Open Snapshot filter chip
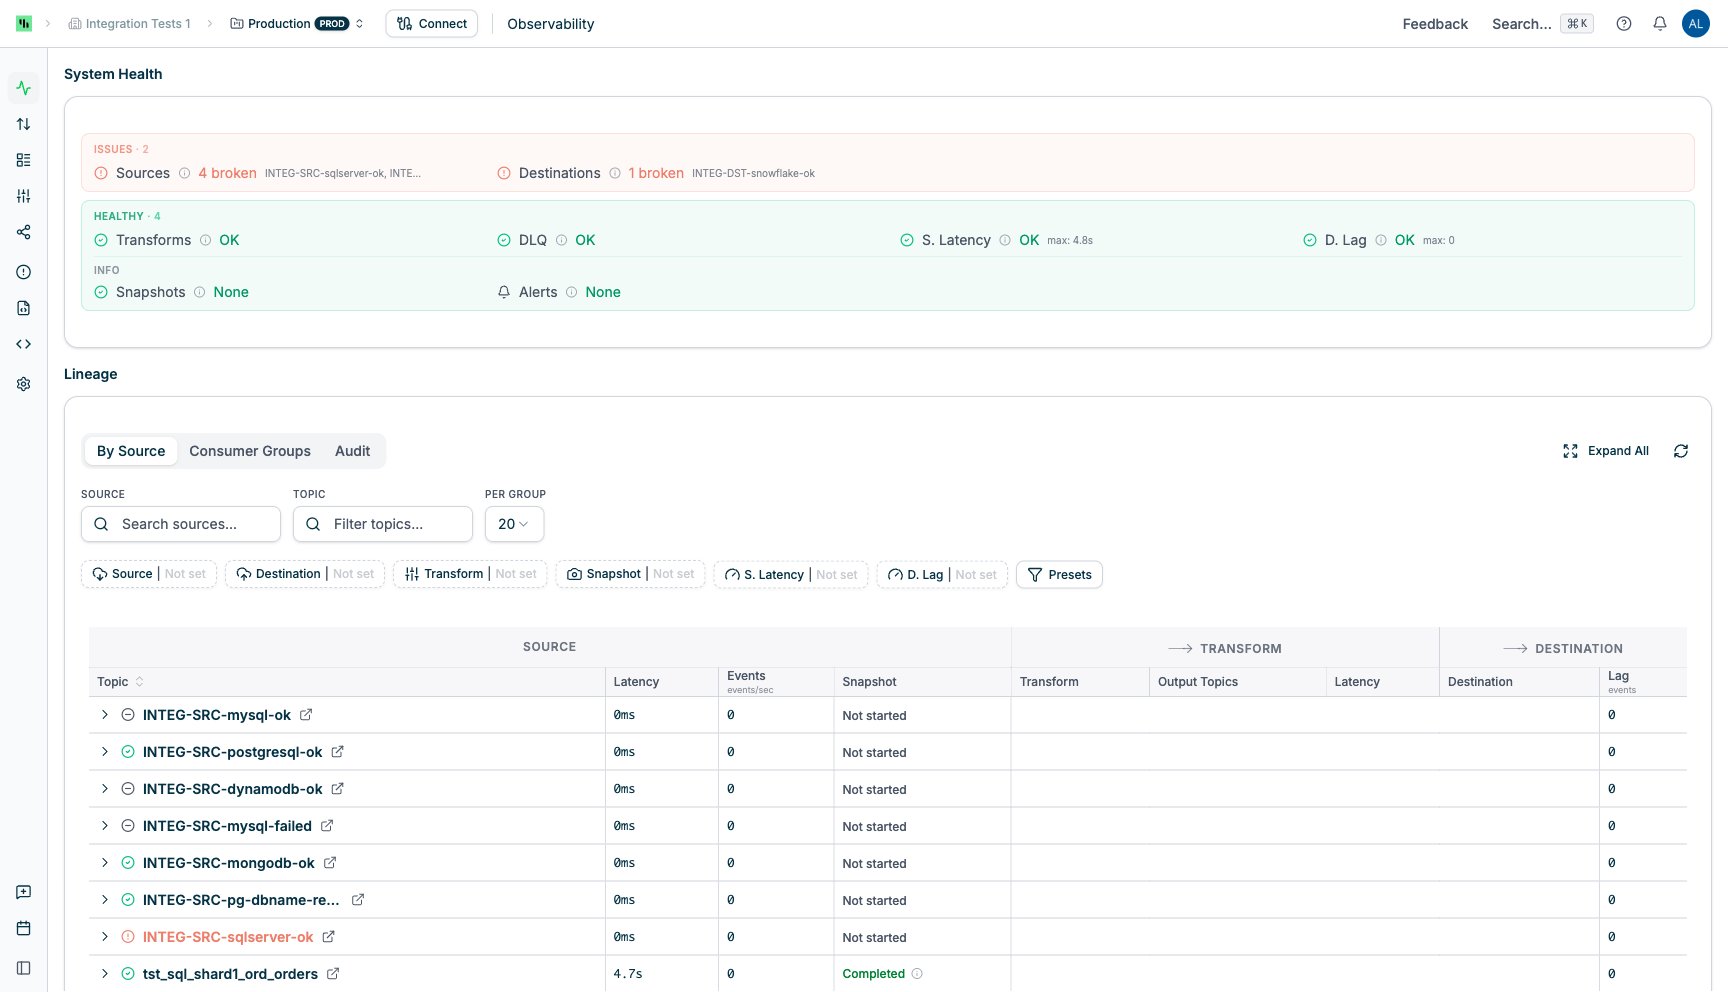1728x992 pixels. 630,574
